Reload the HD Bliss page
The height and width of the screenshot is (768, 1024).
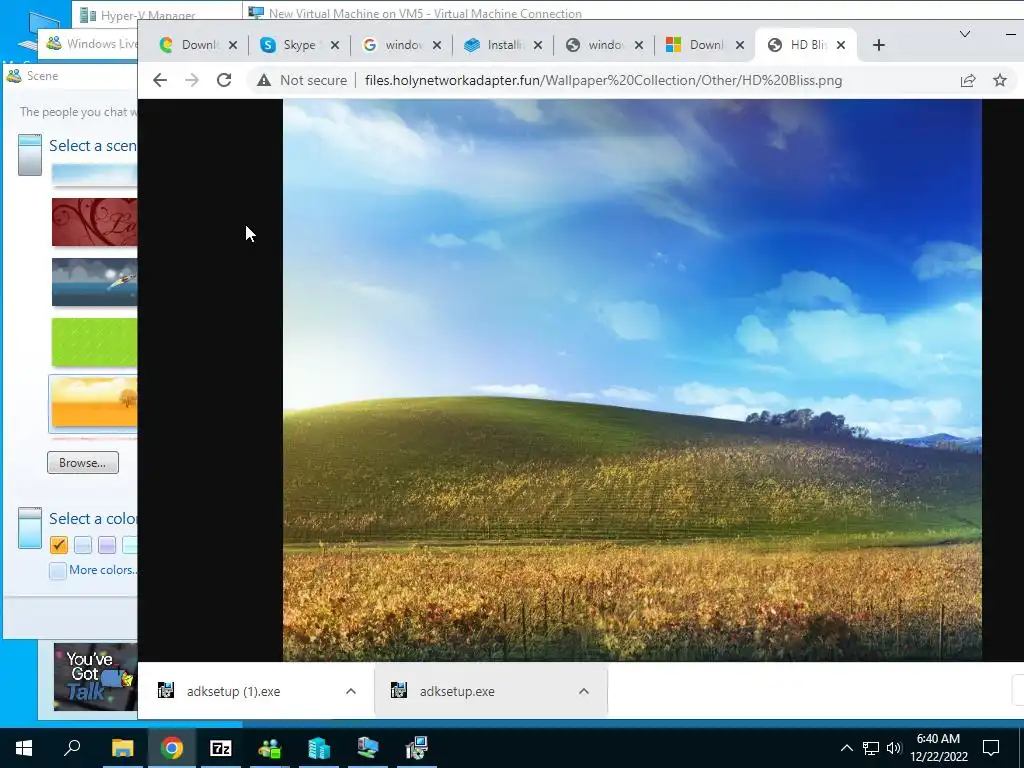224,80
